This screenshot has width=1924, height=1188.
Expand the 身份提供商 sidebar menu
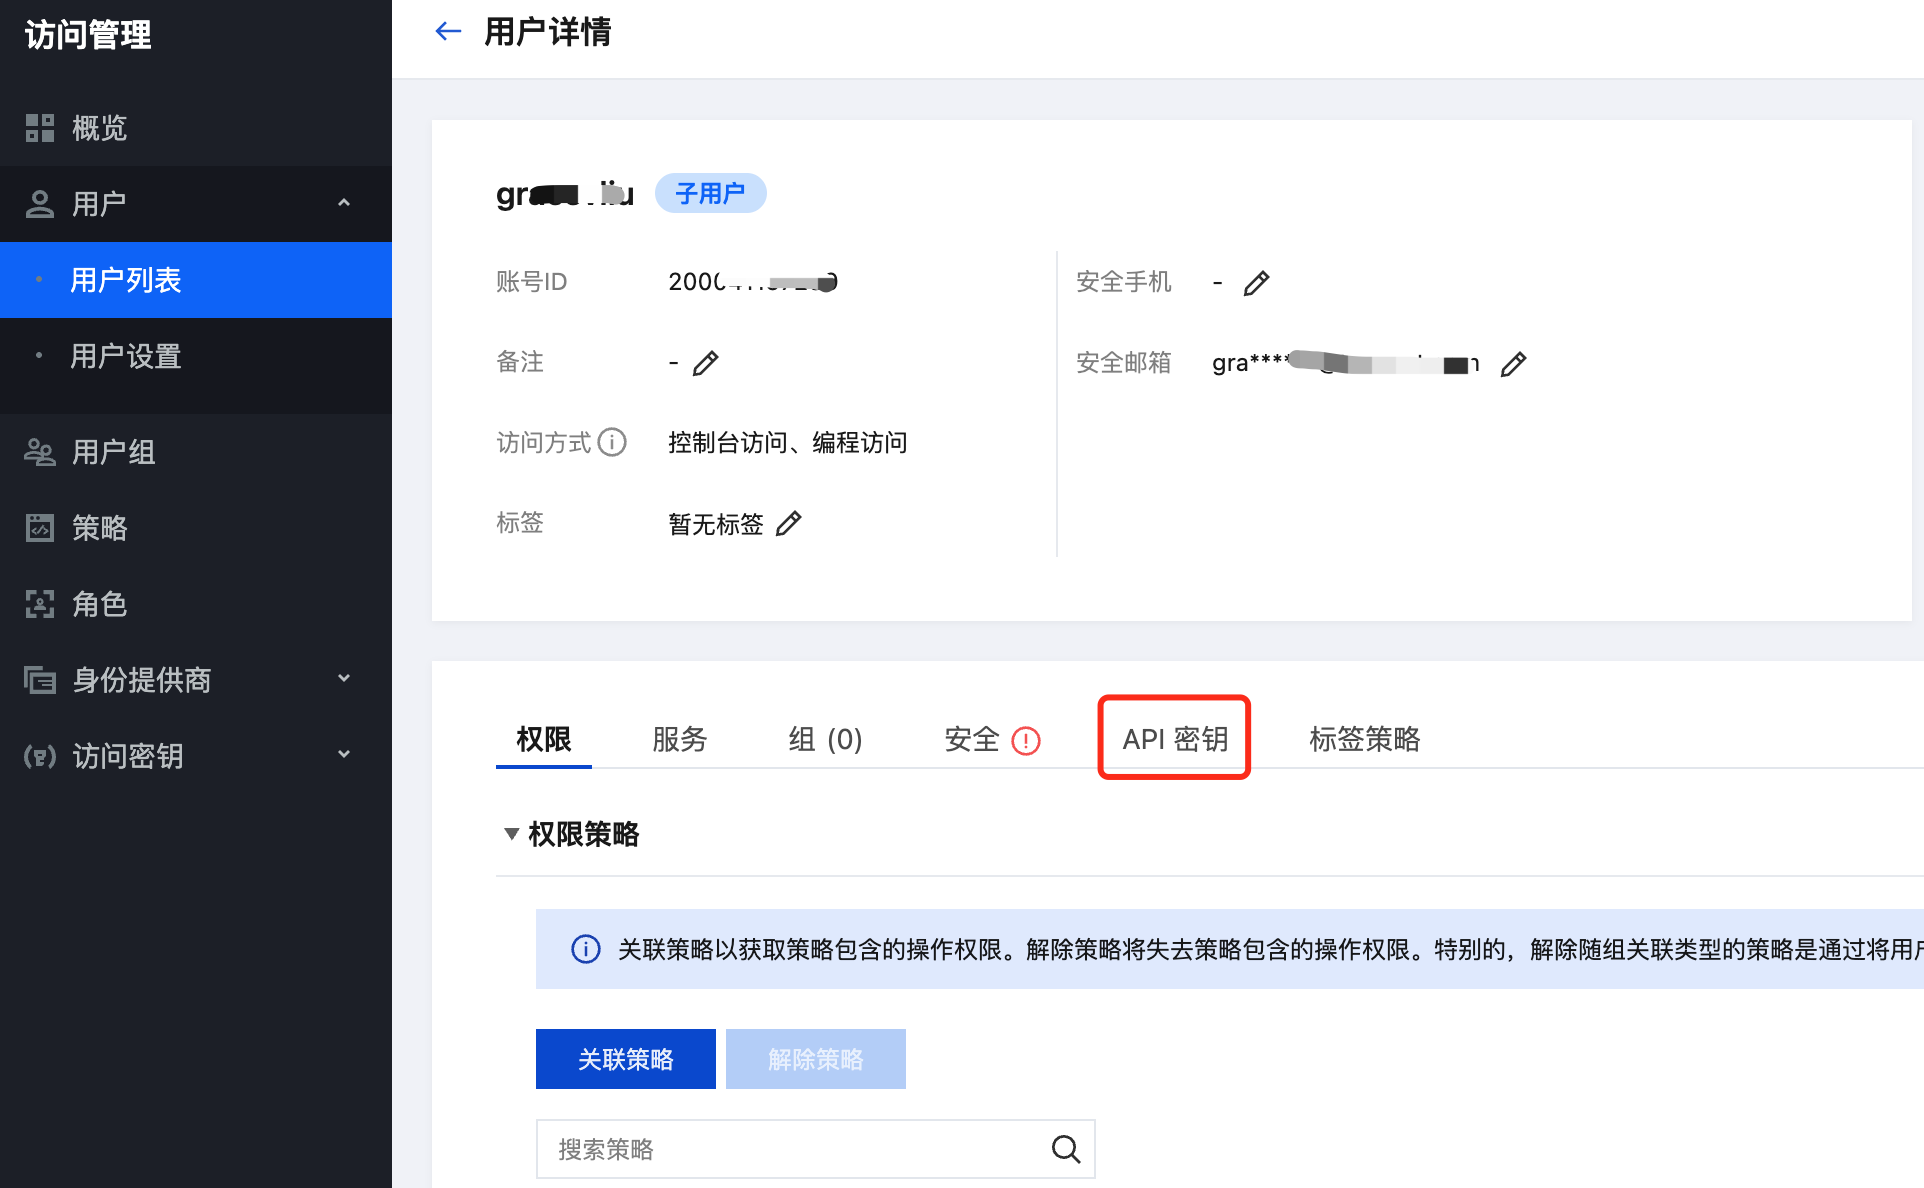tap(344, 679)
